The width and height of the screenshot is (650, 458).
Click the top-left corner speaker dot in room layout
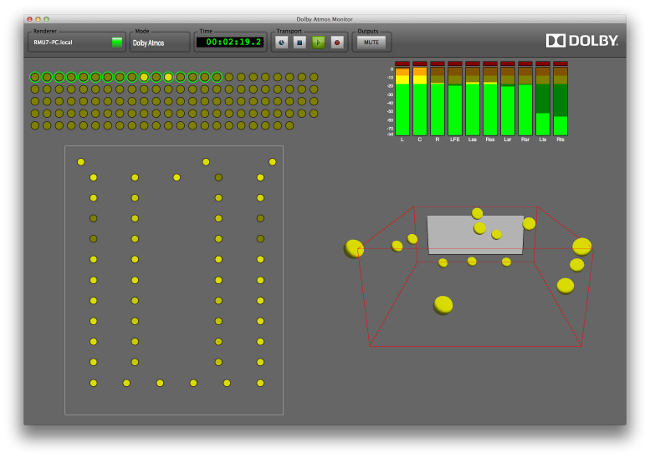(81, 162)
